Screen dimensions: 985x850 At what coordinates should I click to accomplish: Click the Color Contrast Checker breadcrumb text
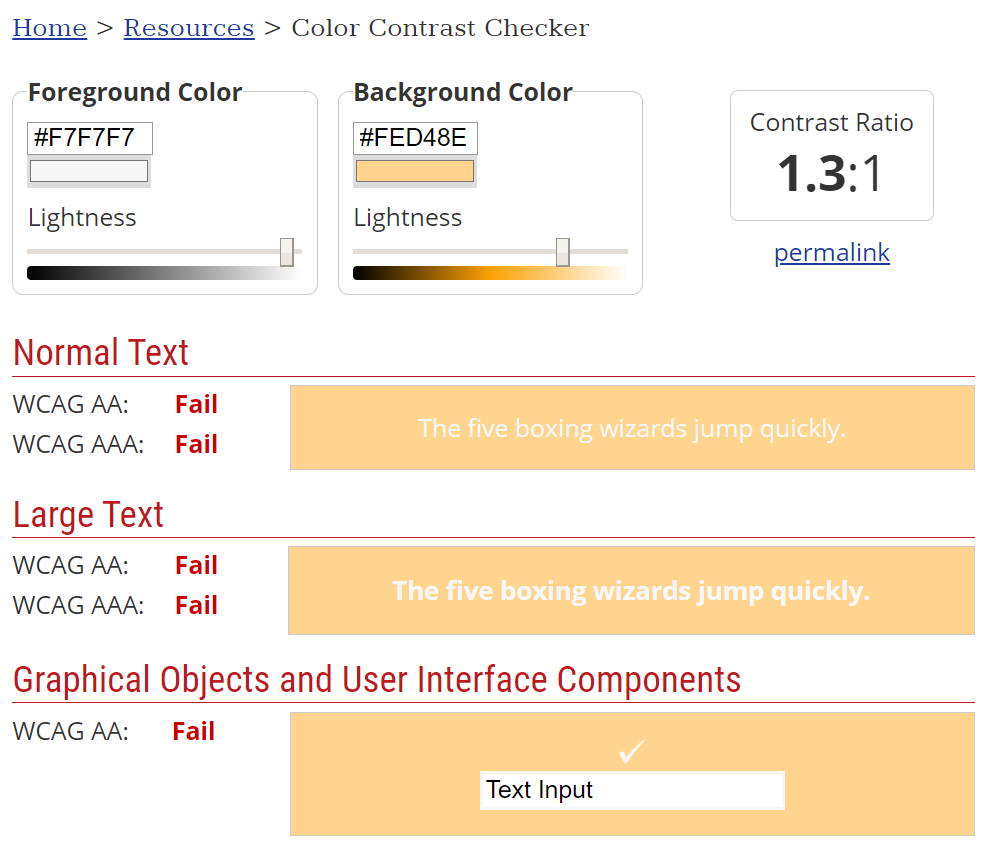pos(440,28)
